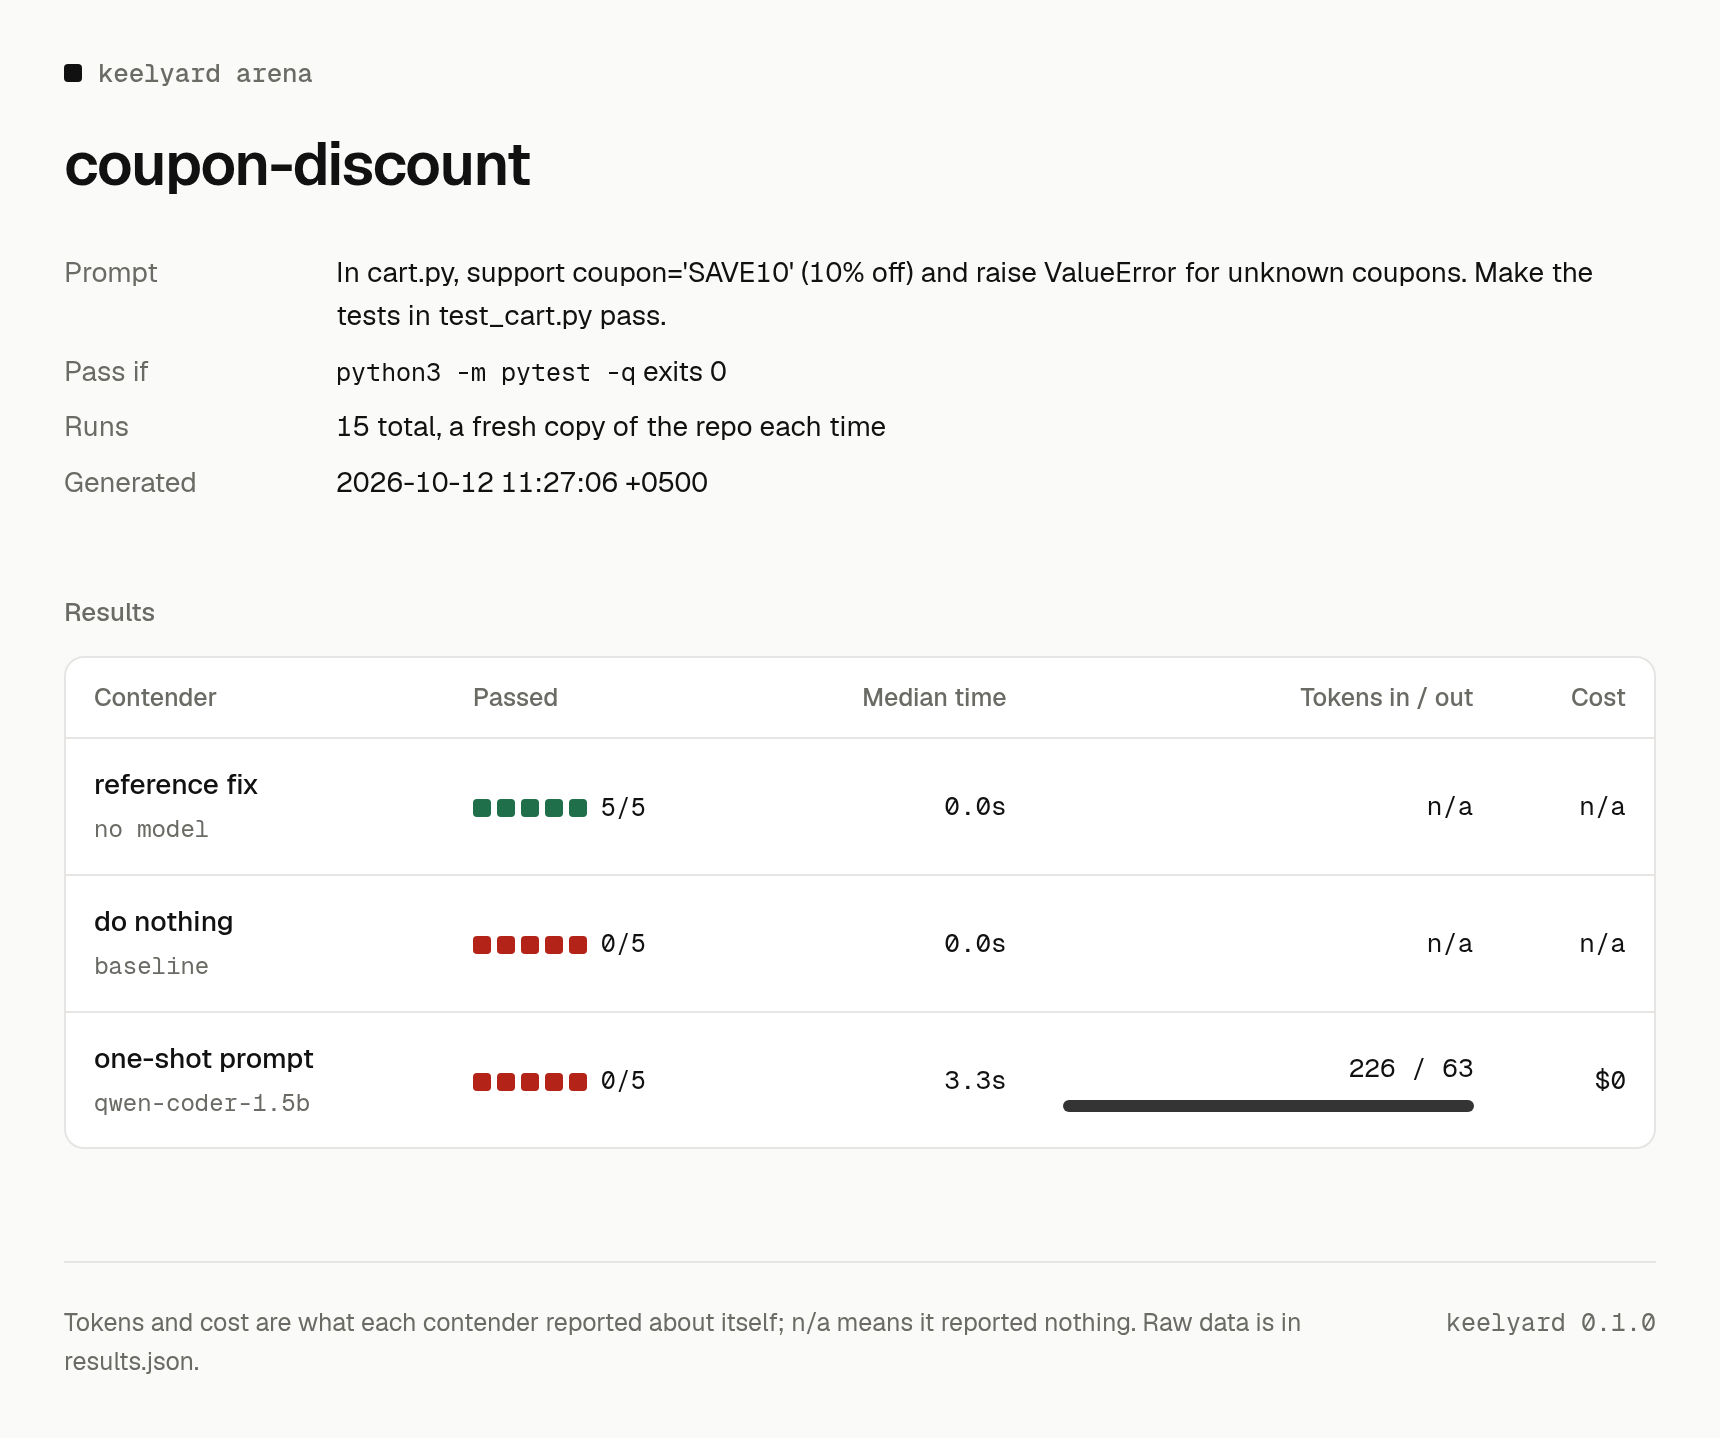Screen dimensions: 1720x1438
Task: Click the coupon-discount page title
Action: (297, 164)
